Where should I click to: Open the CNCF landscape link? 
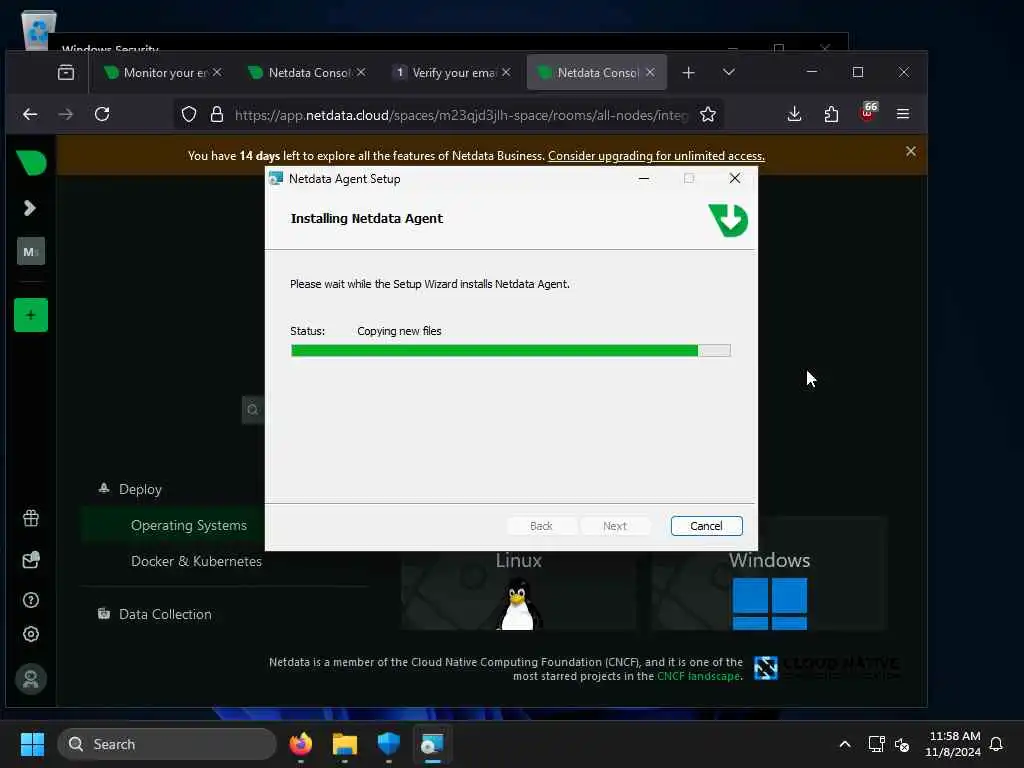[x=699, y=676]
